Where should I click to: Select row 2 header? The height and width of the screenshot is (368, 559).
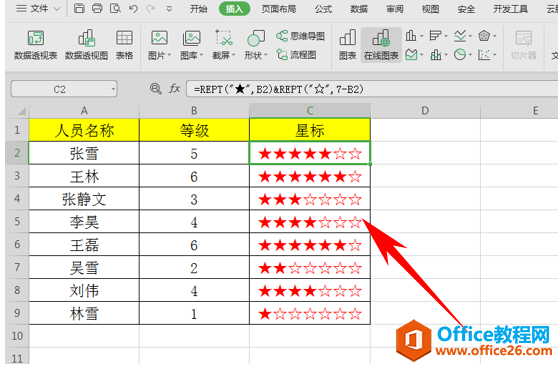point(17,153)
